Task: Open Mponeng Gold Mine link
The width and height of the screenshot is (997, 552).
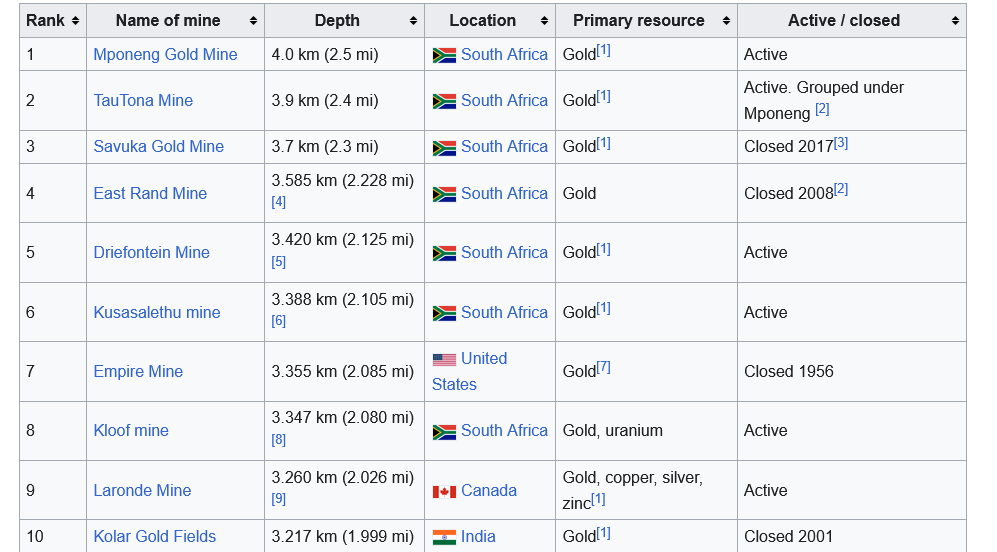Action: point(165,55)
